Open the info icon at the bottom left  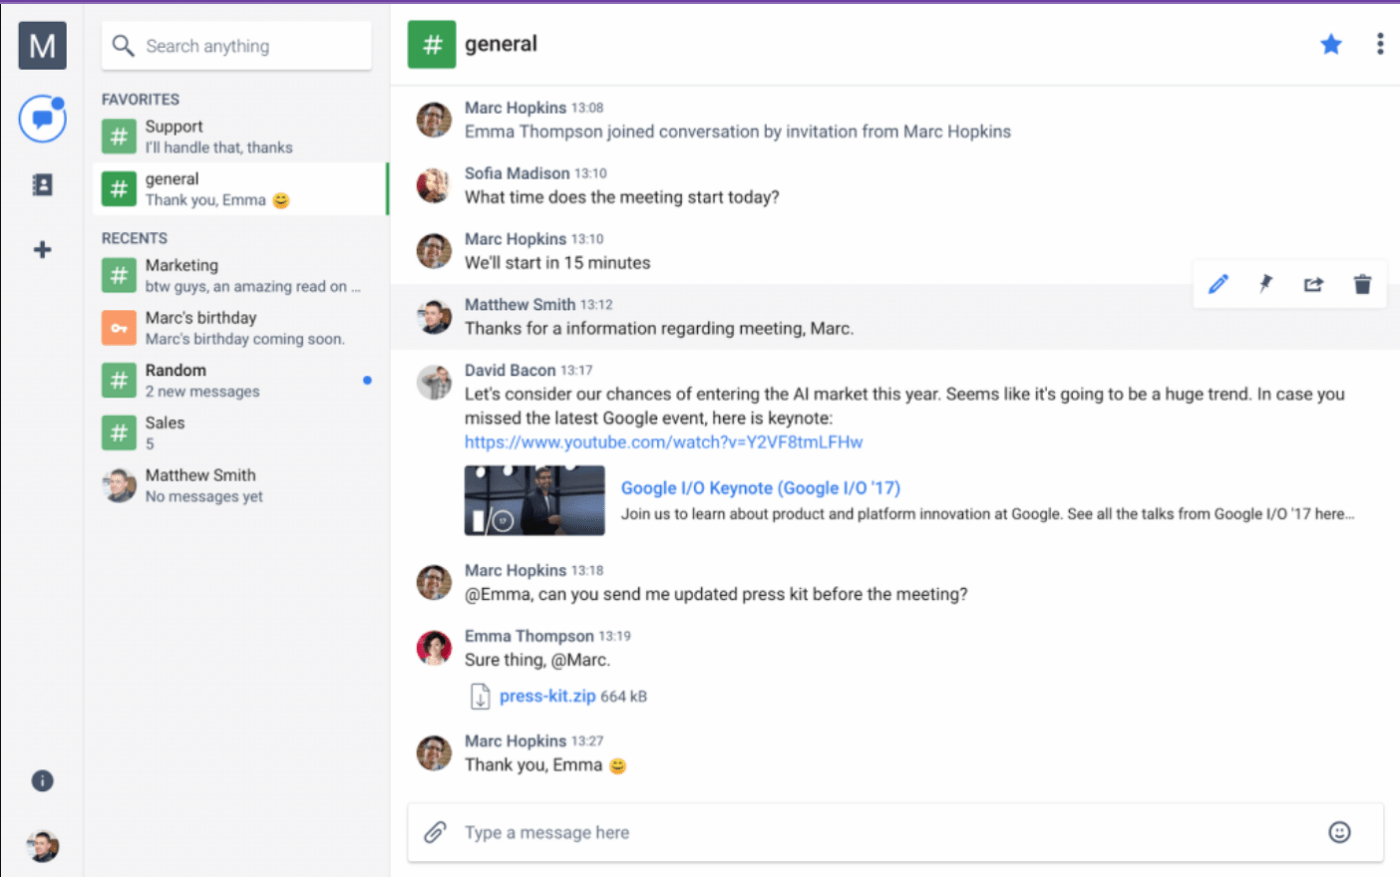[42, 781]
